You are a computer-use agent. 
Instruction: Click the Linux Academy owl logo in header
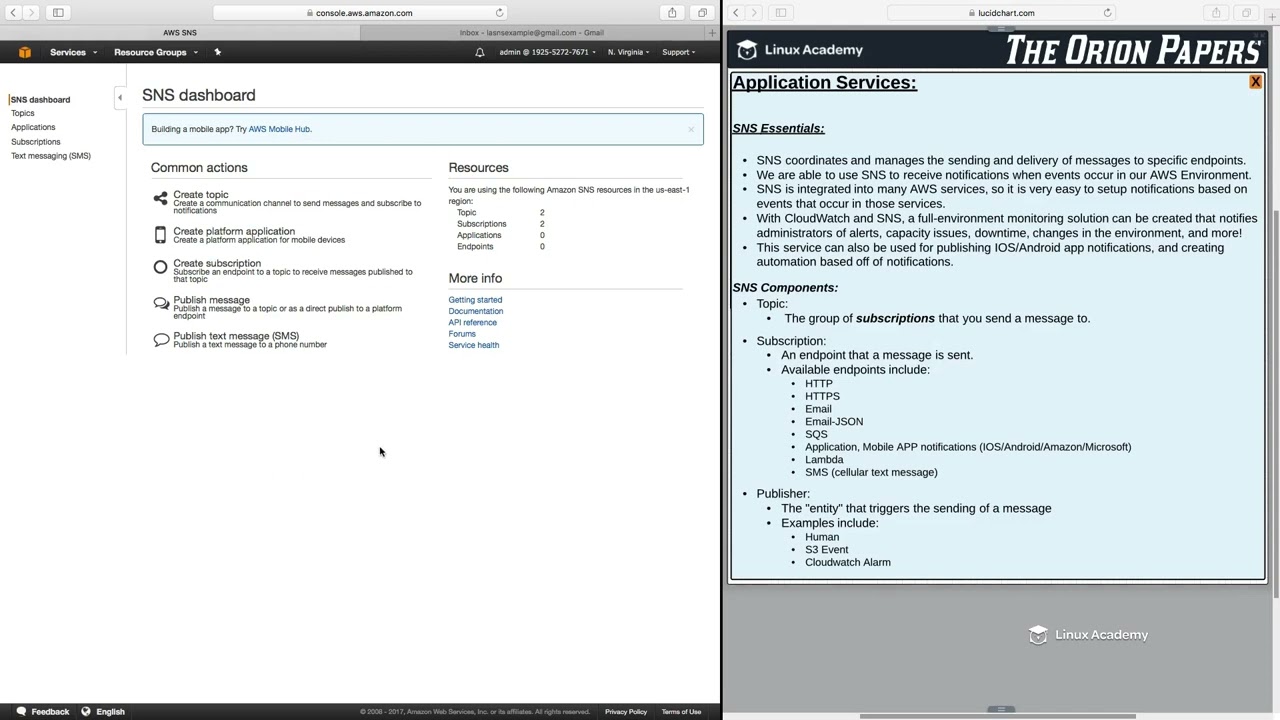pos(747,50)
